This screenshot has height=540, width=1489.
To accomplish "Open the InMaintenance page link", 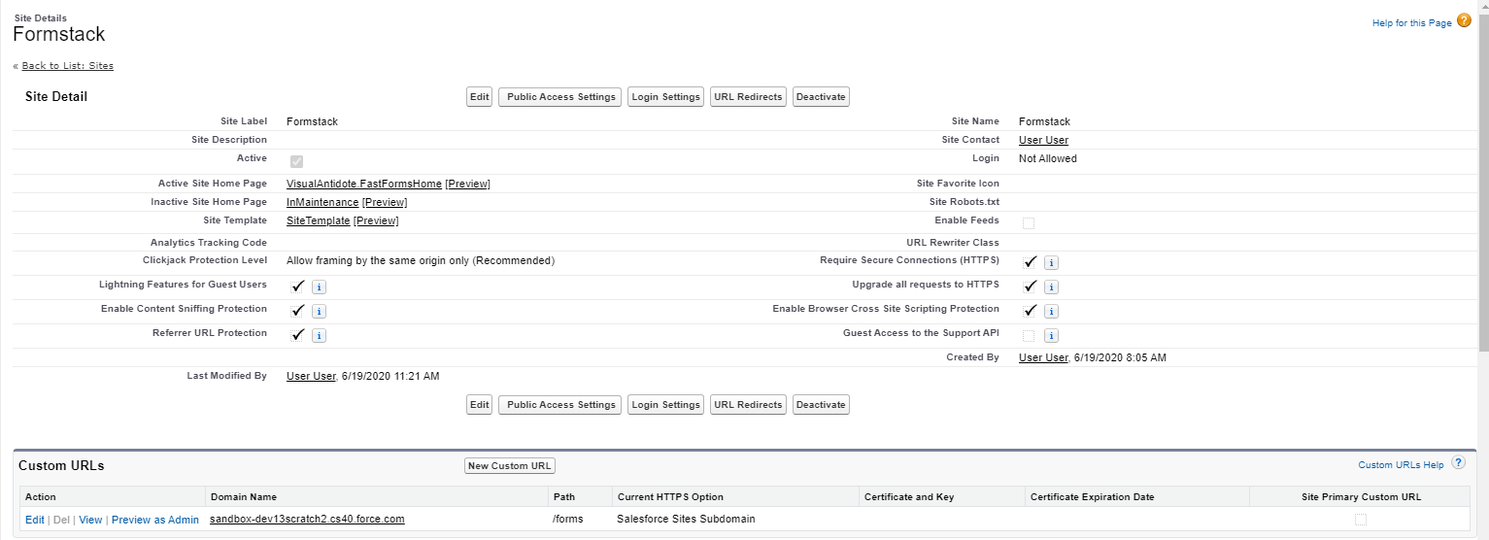I will tap(322, 202).
